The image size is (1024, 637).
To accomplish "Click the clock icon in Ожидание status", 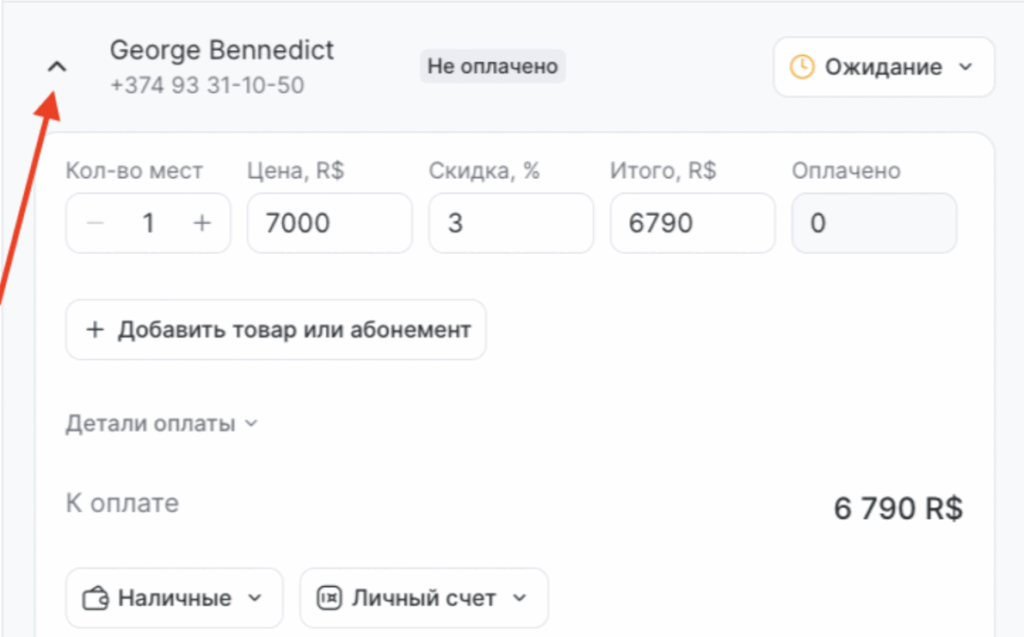I will pos(802,67).
